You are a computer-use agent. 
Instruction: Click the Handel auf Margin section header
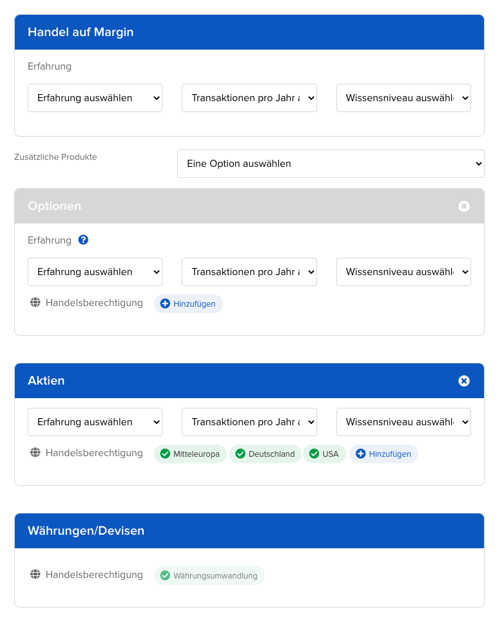(x=249, y=32)
